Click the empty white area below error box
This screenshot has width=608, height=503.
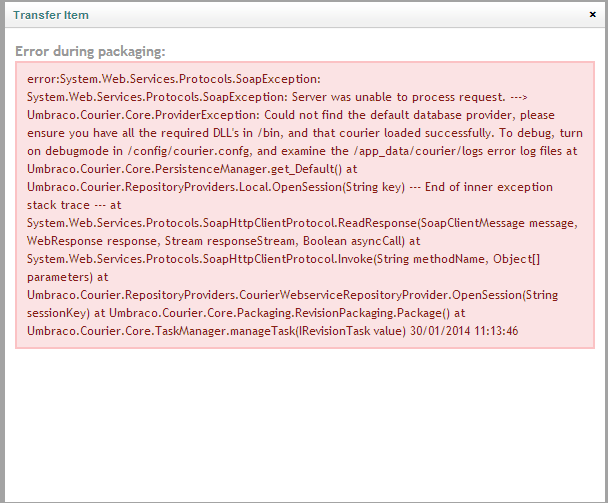click(x=304, y=425)
